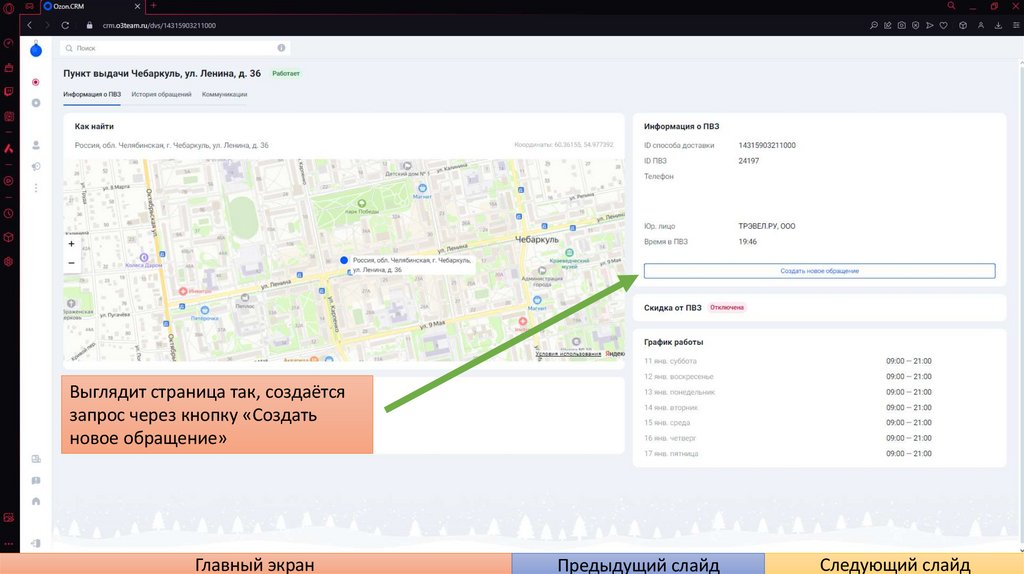This screenshot has width=1024, height=574.
Task: Click the ad blocker shield icon
Action: point(916,25)
